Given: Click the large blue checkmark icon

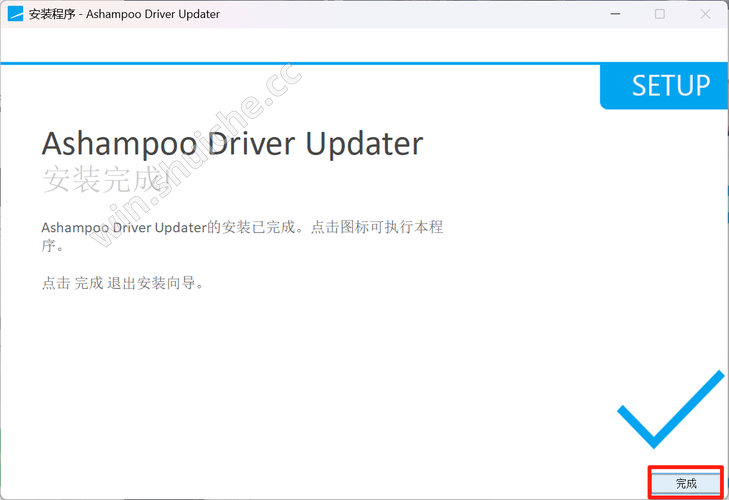Looking at the screenshot, I should [671, 409].
